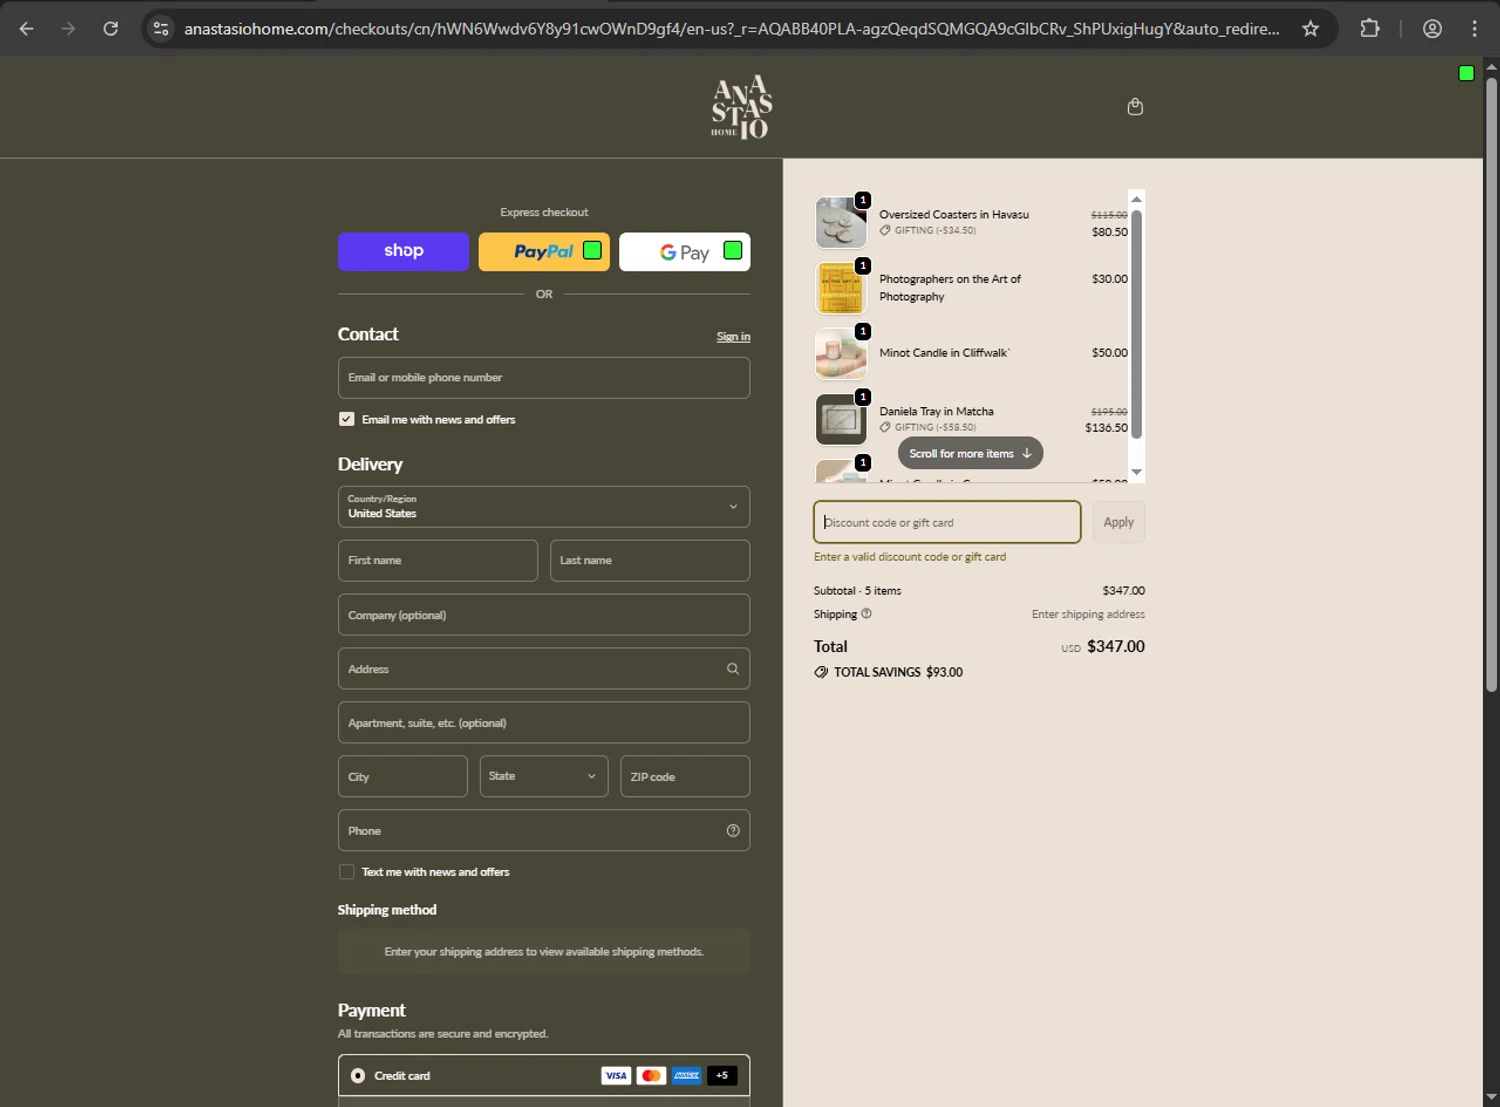Click the $347.00 total amount
The height and width of the screenshot is (1107, 1500).
coord(1116,647)
